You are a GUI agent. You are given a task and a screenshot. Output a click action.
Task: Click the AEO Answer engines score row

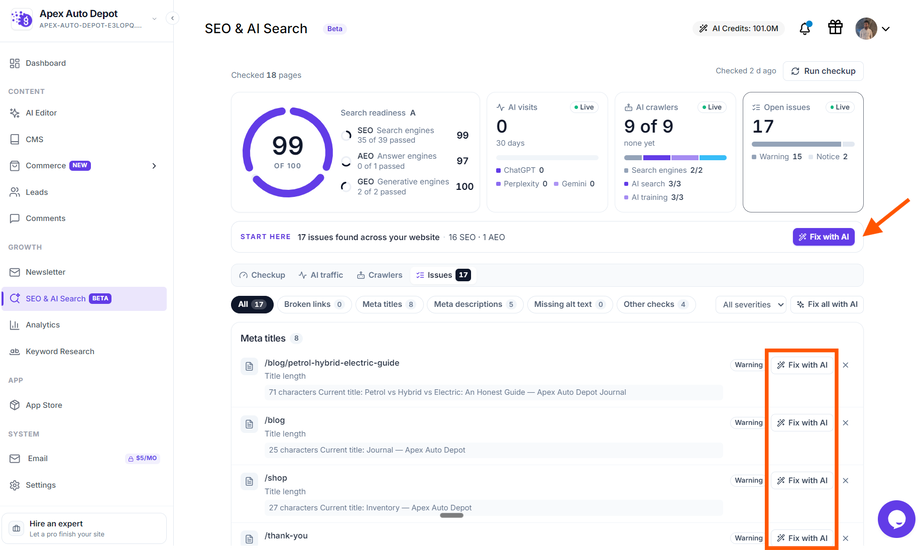(x=406, y=161)
